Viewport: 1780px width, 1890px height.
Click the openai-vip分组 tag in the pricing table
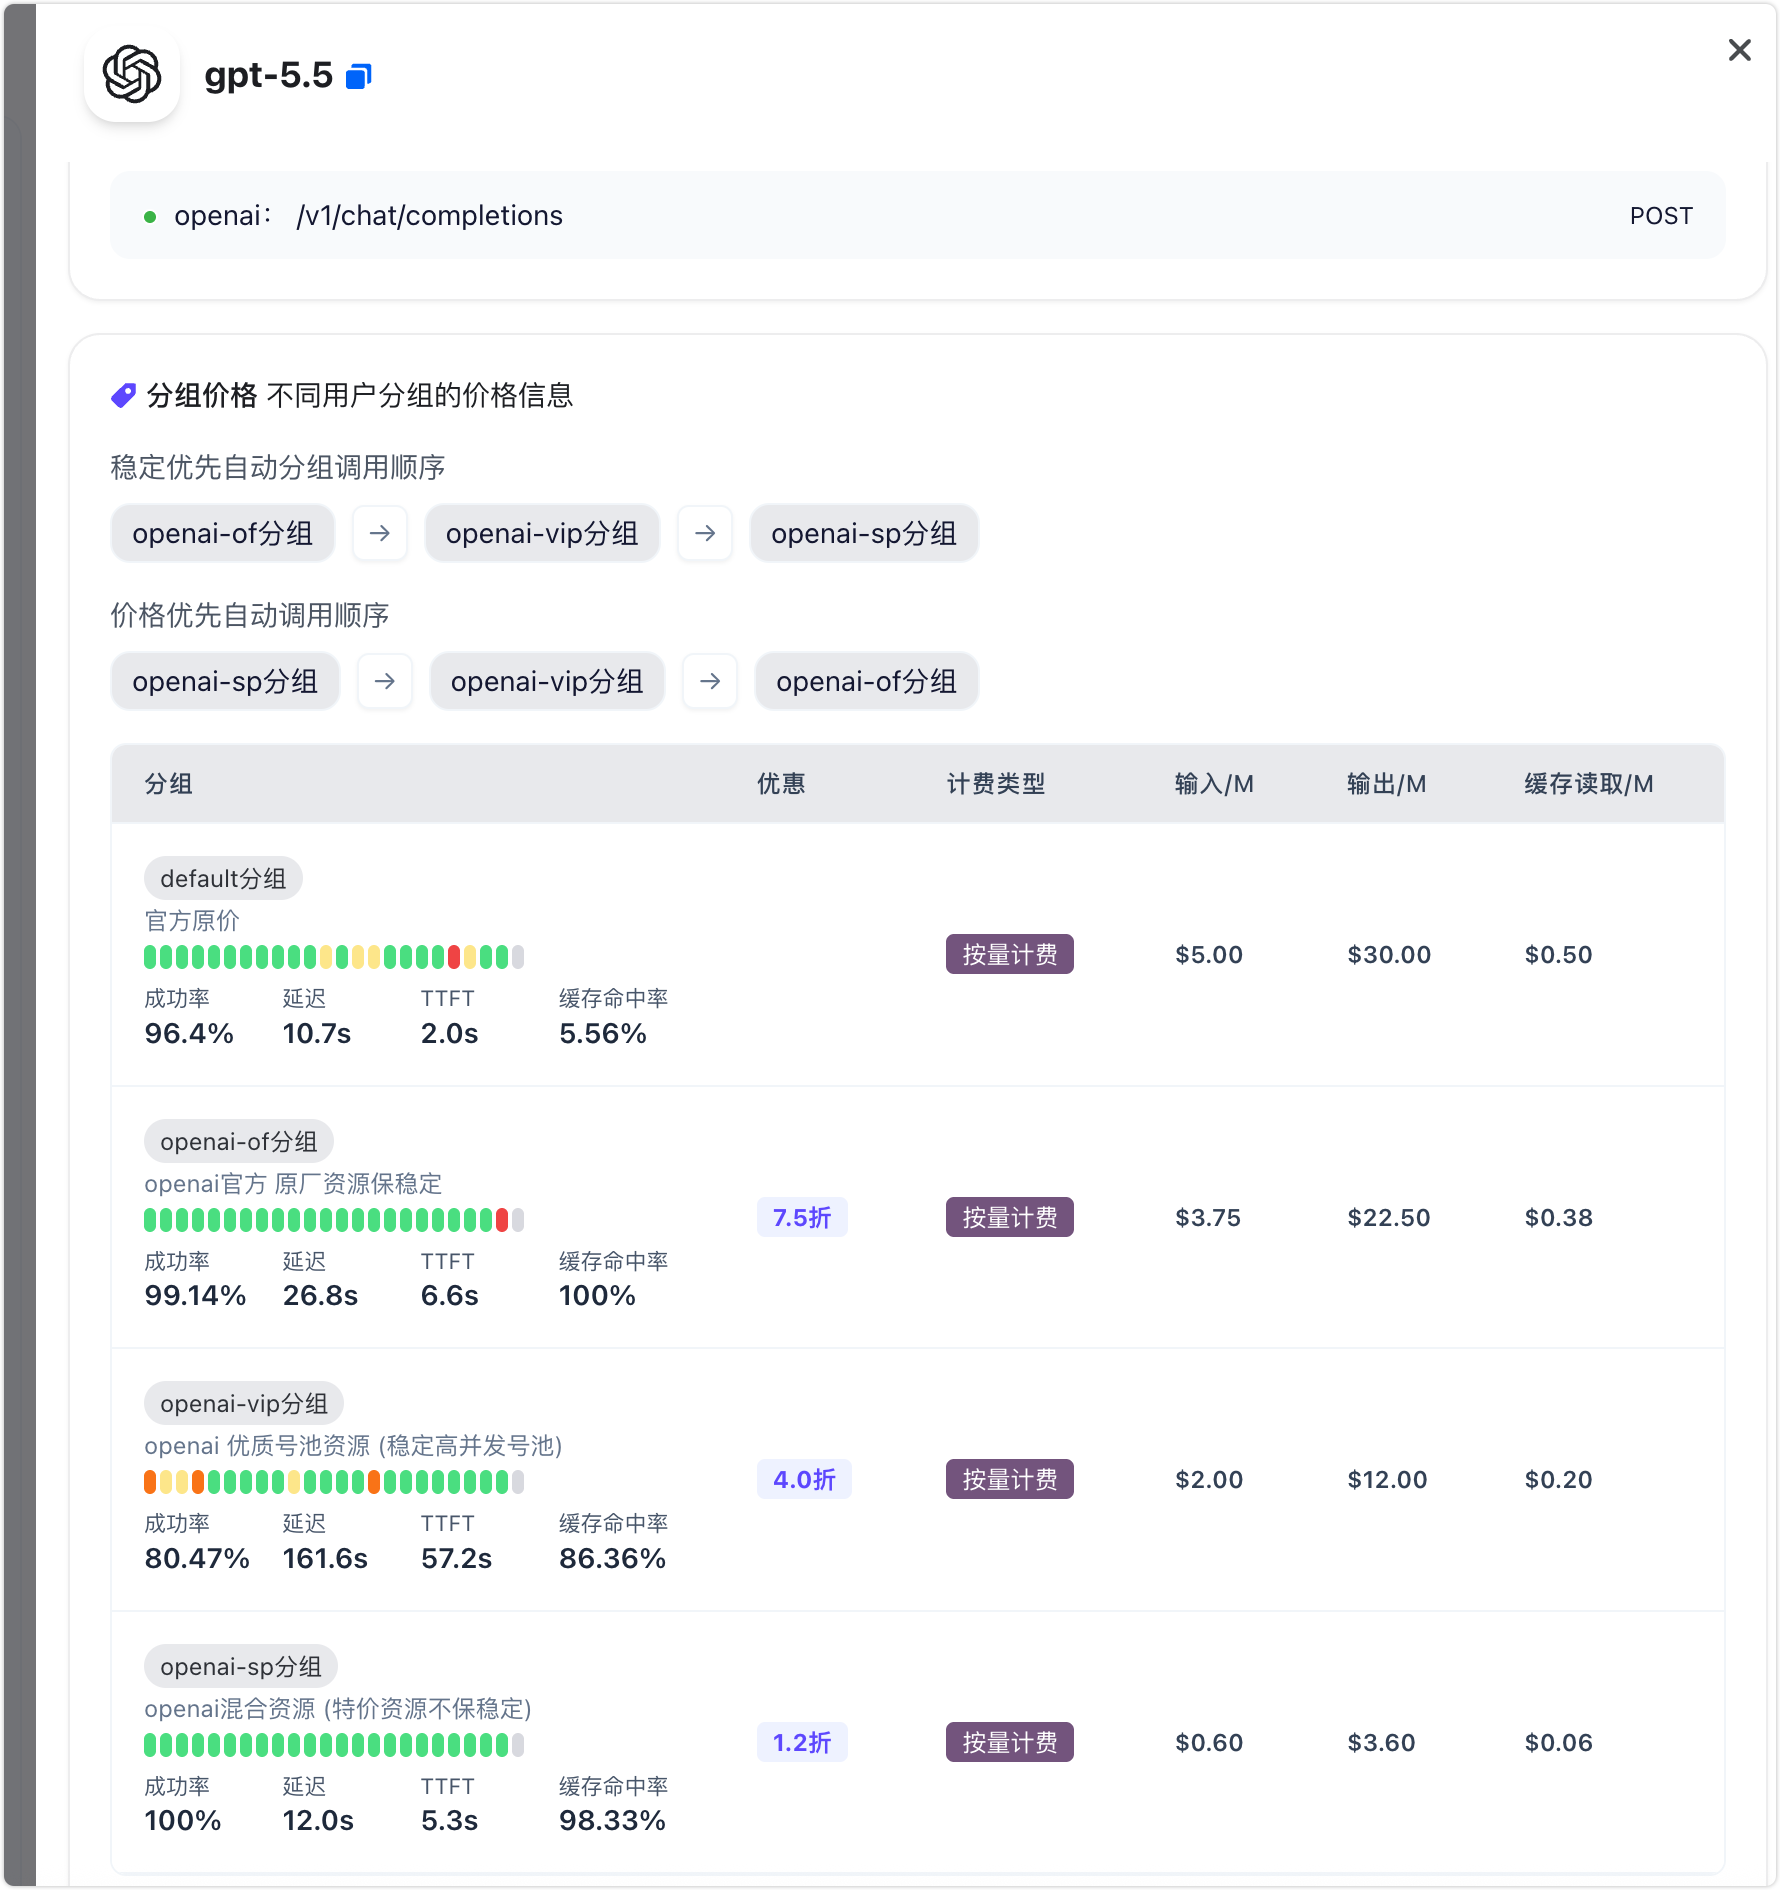pos(244,1403)
